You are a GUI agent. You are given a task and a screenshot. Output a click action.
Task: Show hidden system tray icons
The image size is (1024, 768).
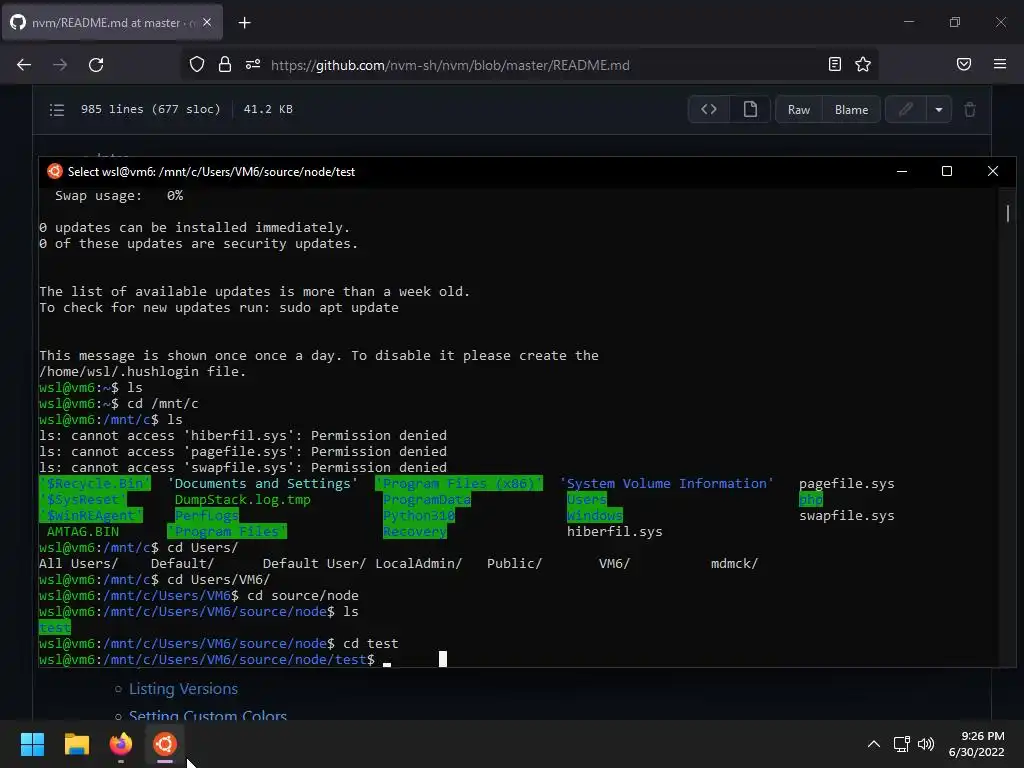click(874, 744)
